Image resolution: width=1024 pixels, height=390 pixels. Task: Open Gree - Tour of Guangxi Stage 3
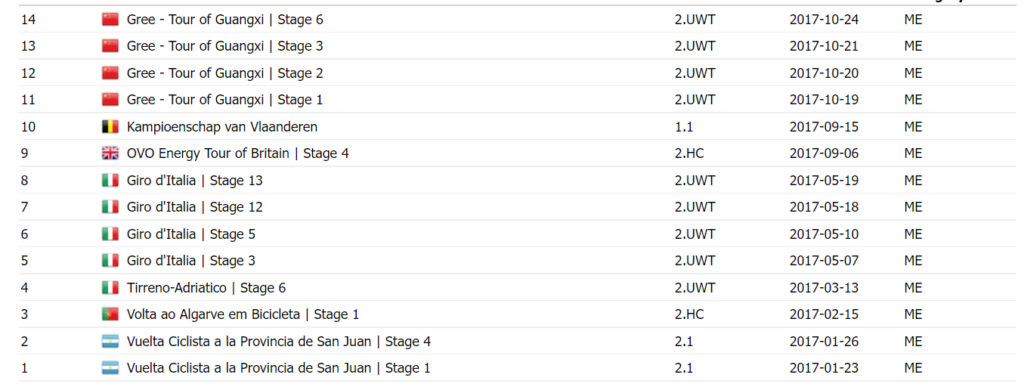point(225,46)
